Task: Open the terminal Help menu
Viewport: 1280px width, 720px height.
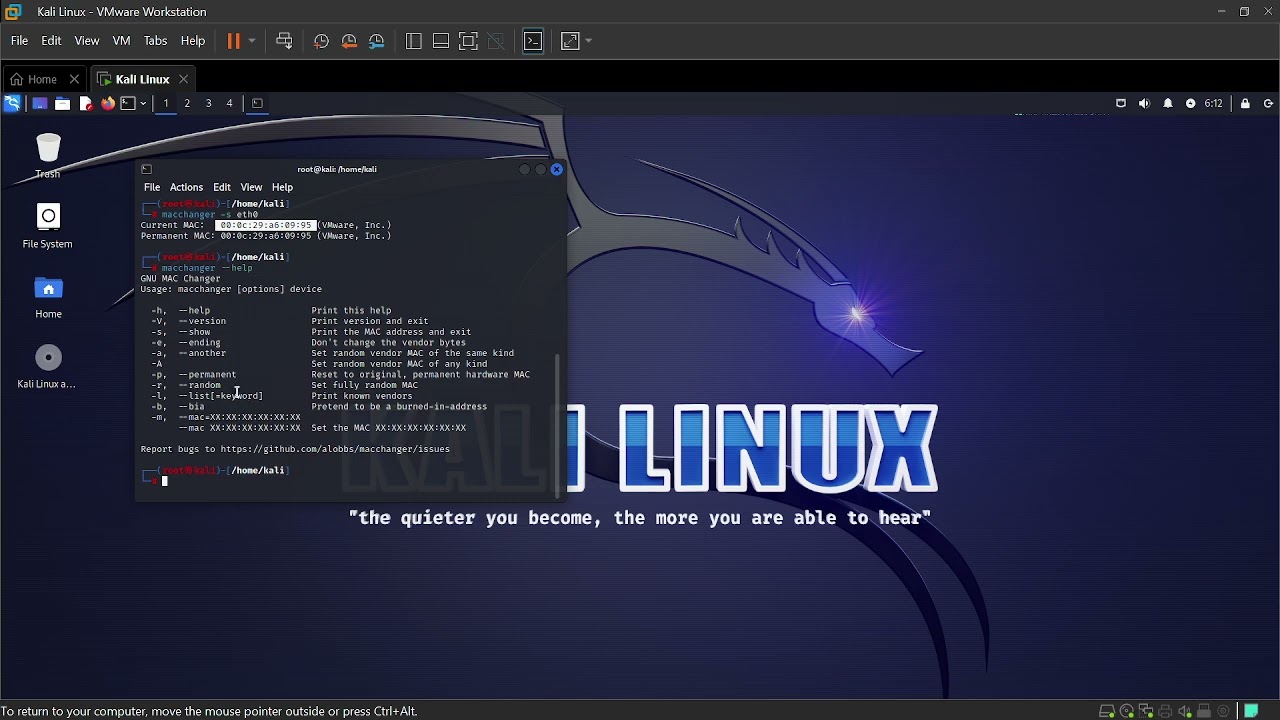Action: 282,187
